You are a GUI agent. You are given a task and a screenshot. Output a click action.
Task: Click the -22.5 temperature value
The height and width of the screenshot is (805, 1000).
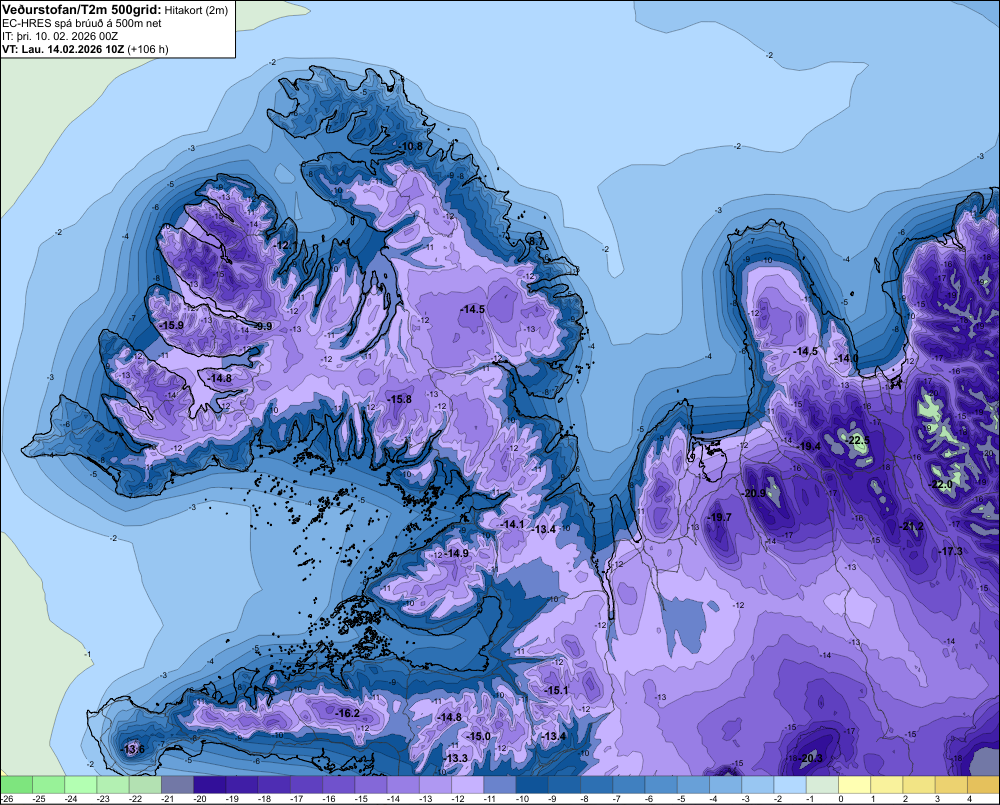(x=857, y=440)
